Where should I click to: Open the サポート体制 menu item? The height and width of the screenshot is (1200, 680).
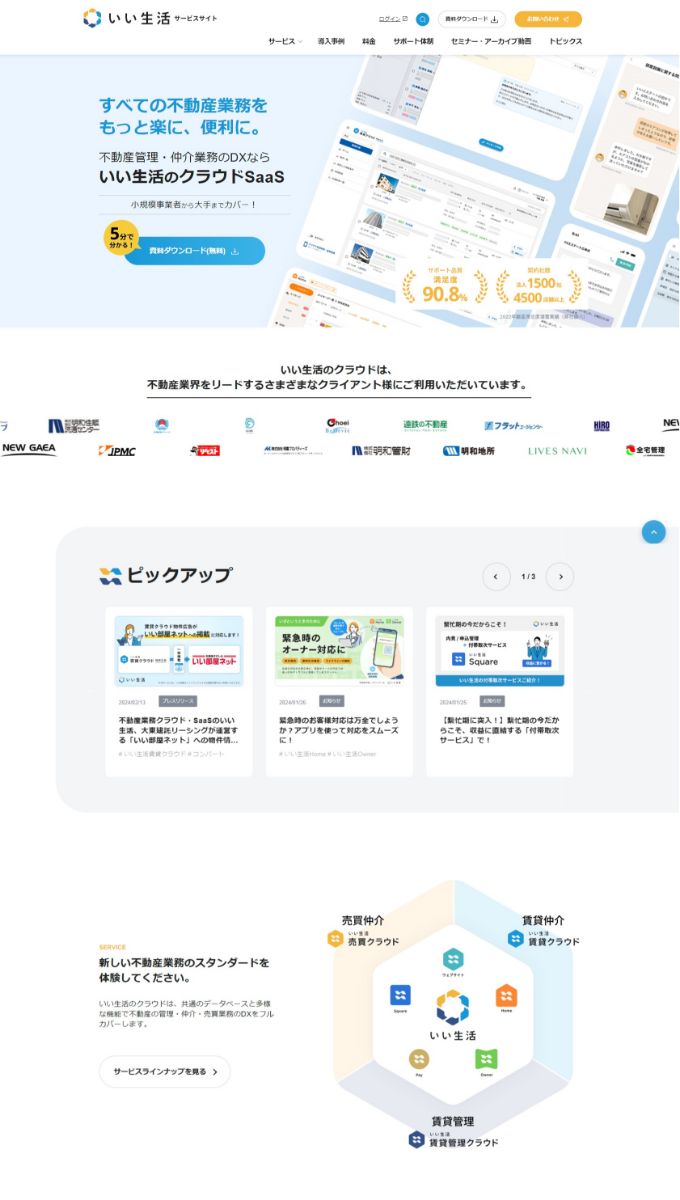pyautogui.click(x=413, y=42)
